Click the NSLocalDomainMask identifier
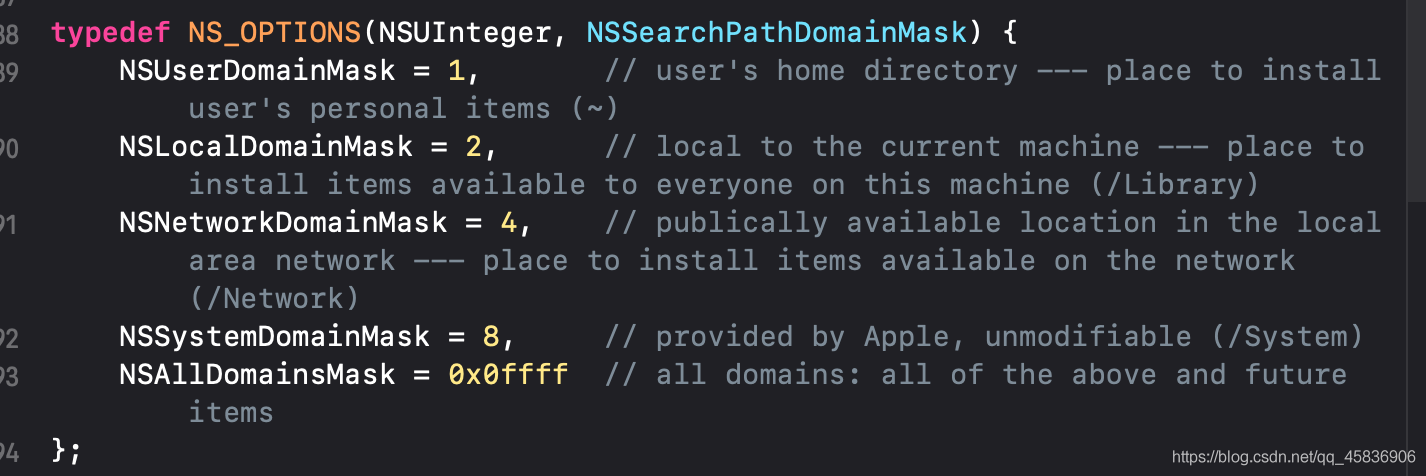 (266, 147)
